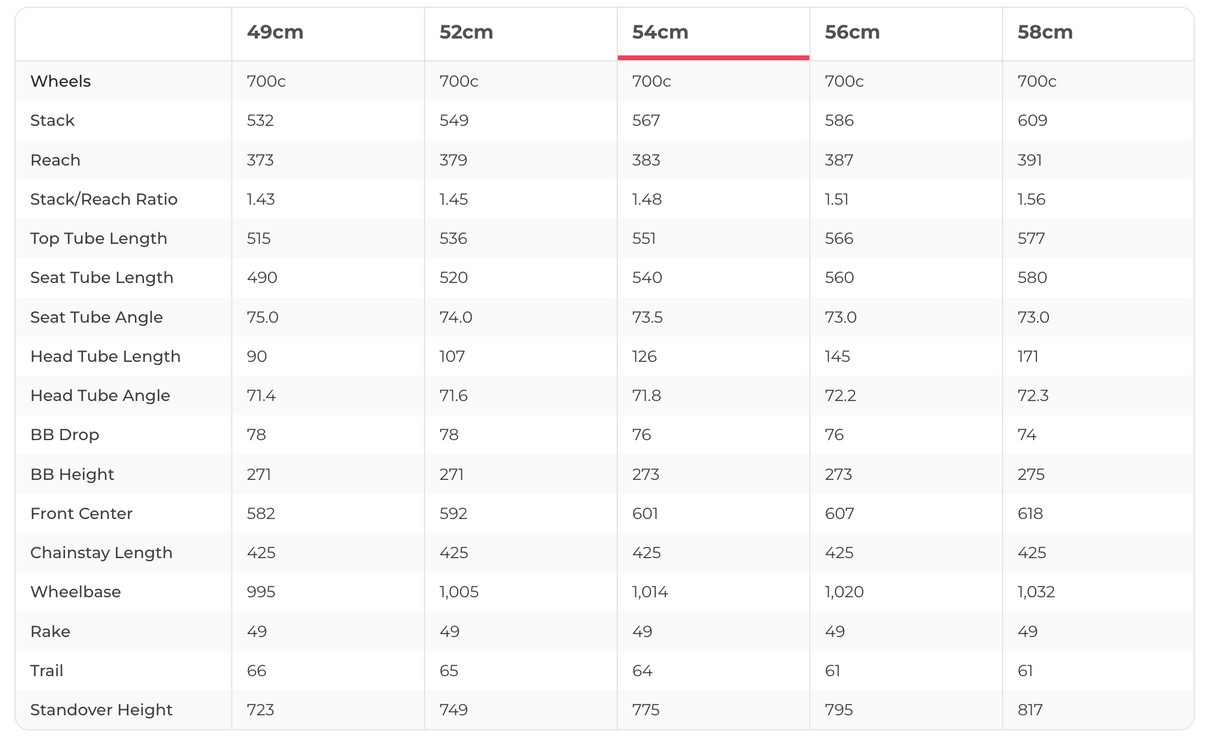Click the 1,014 wheelbase value

point(650,592)
